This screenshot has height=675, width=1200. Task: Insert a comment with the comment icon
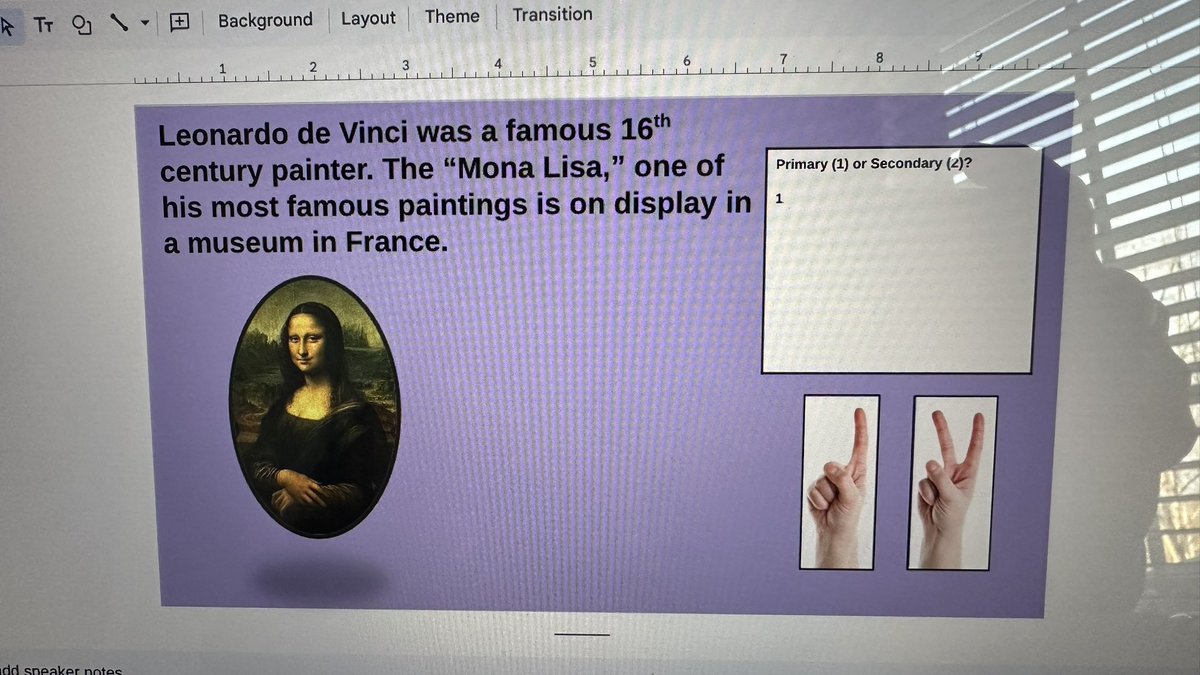point(180,21)
